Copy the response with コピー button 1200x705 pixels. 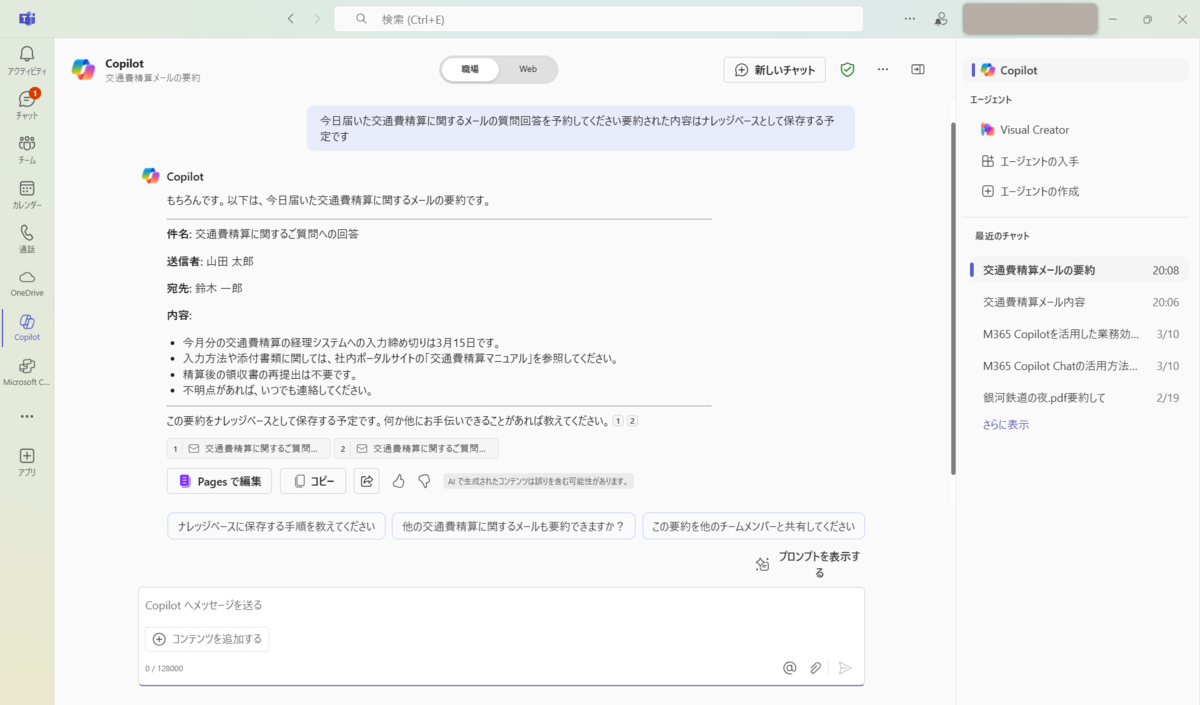[x=313, y=481]
